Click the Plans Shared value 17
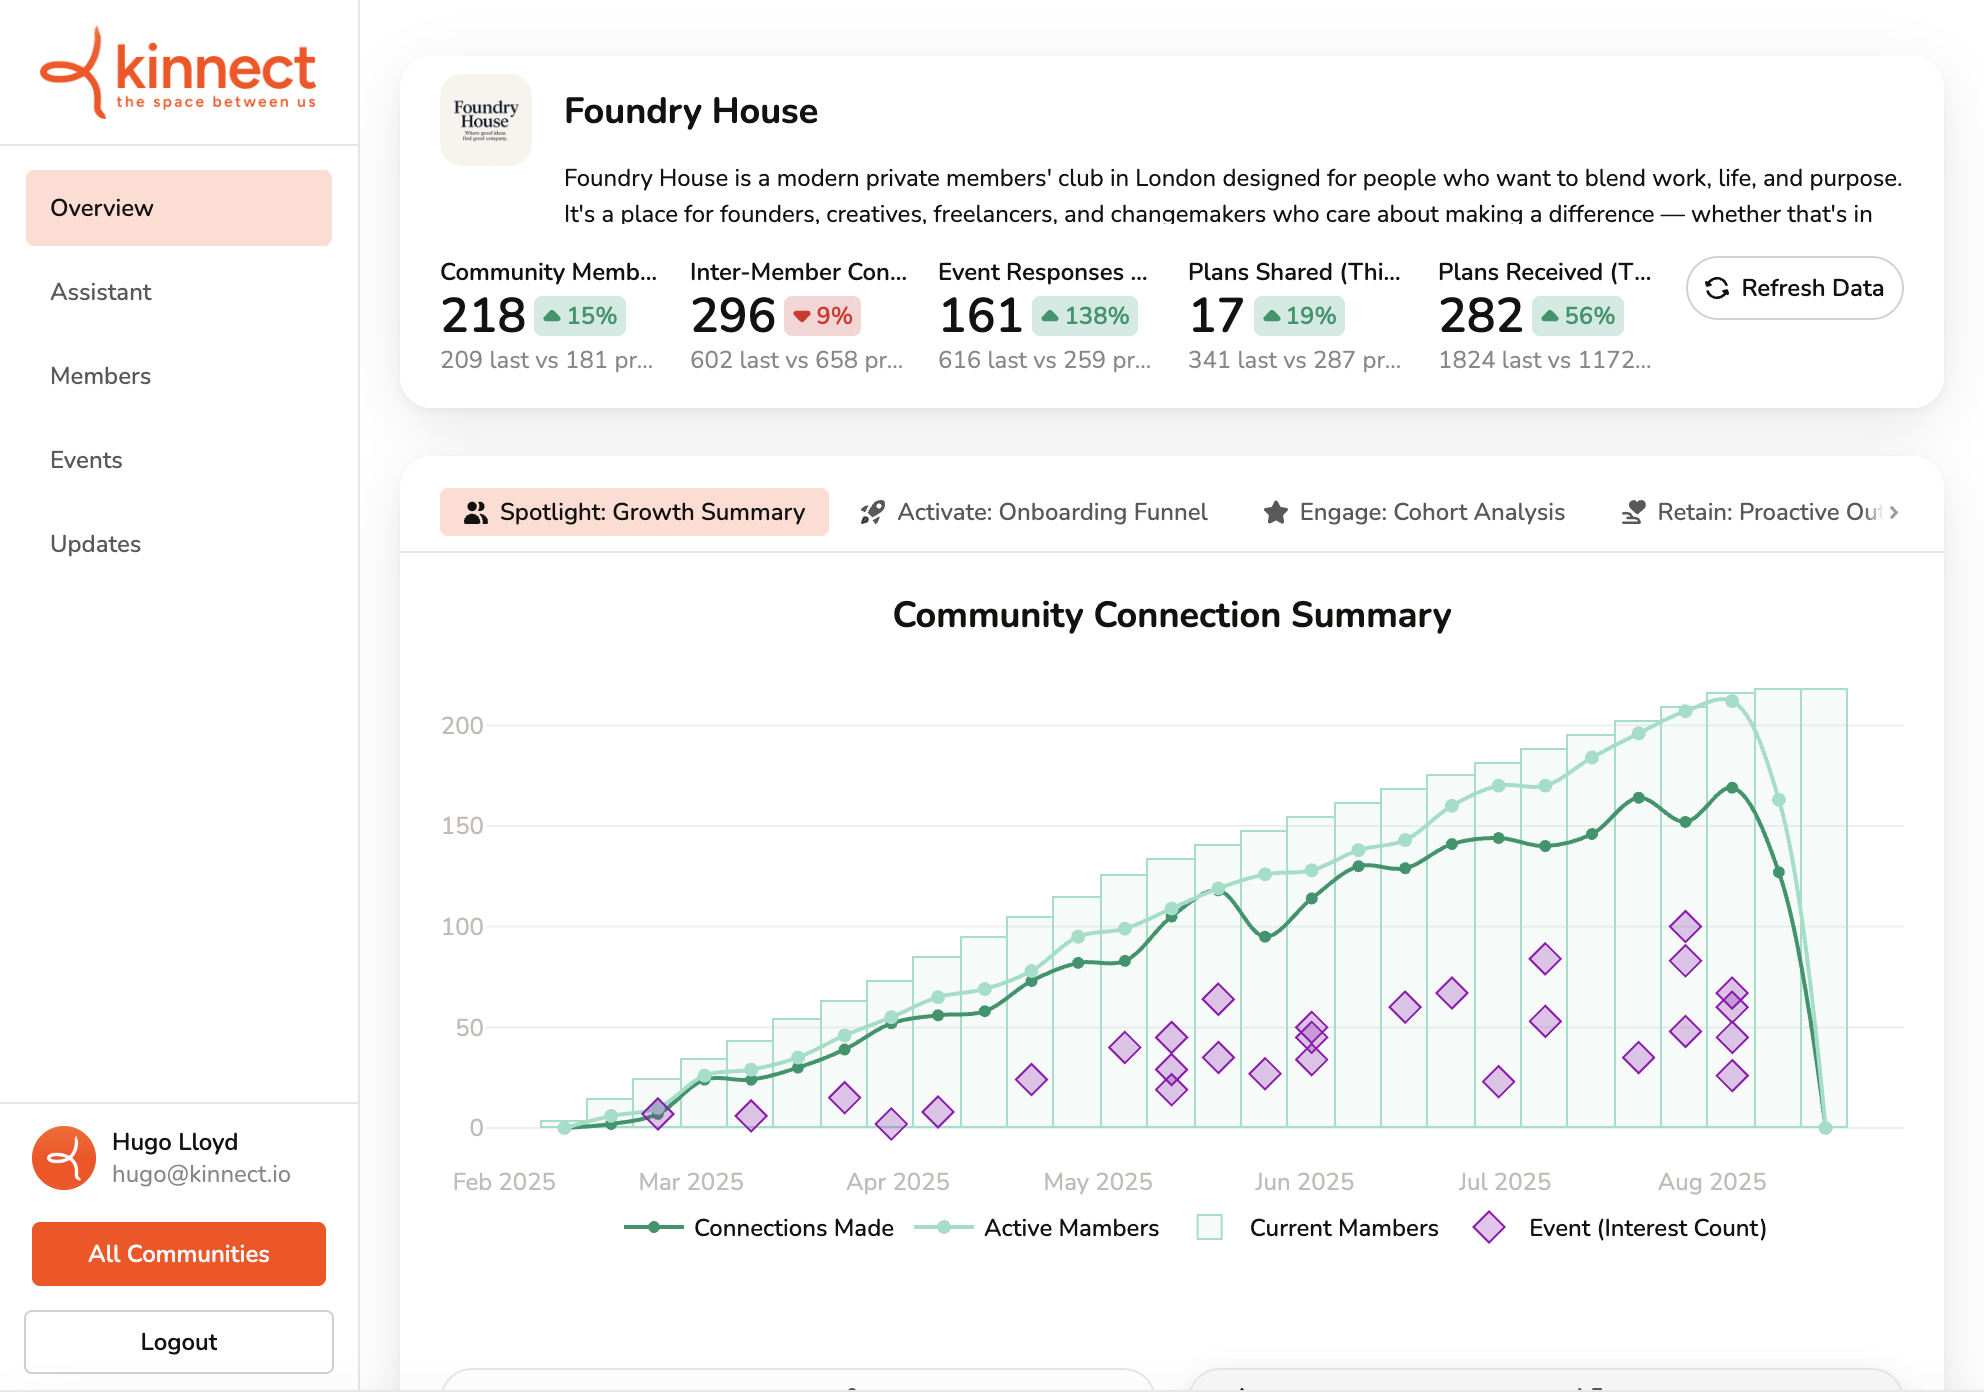Viewport: 1984px width, 1392px height. (x=1216, y=316)
